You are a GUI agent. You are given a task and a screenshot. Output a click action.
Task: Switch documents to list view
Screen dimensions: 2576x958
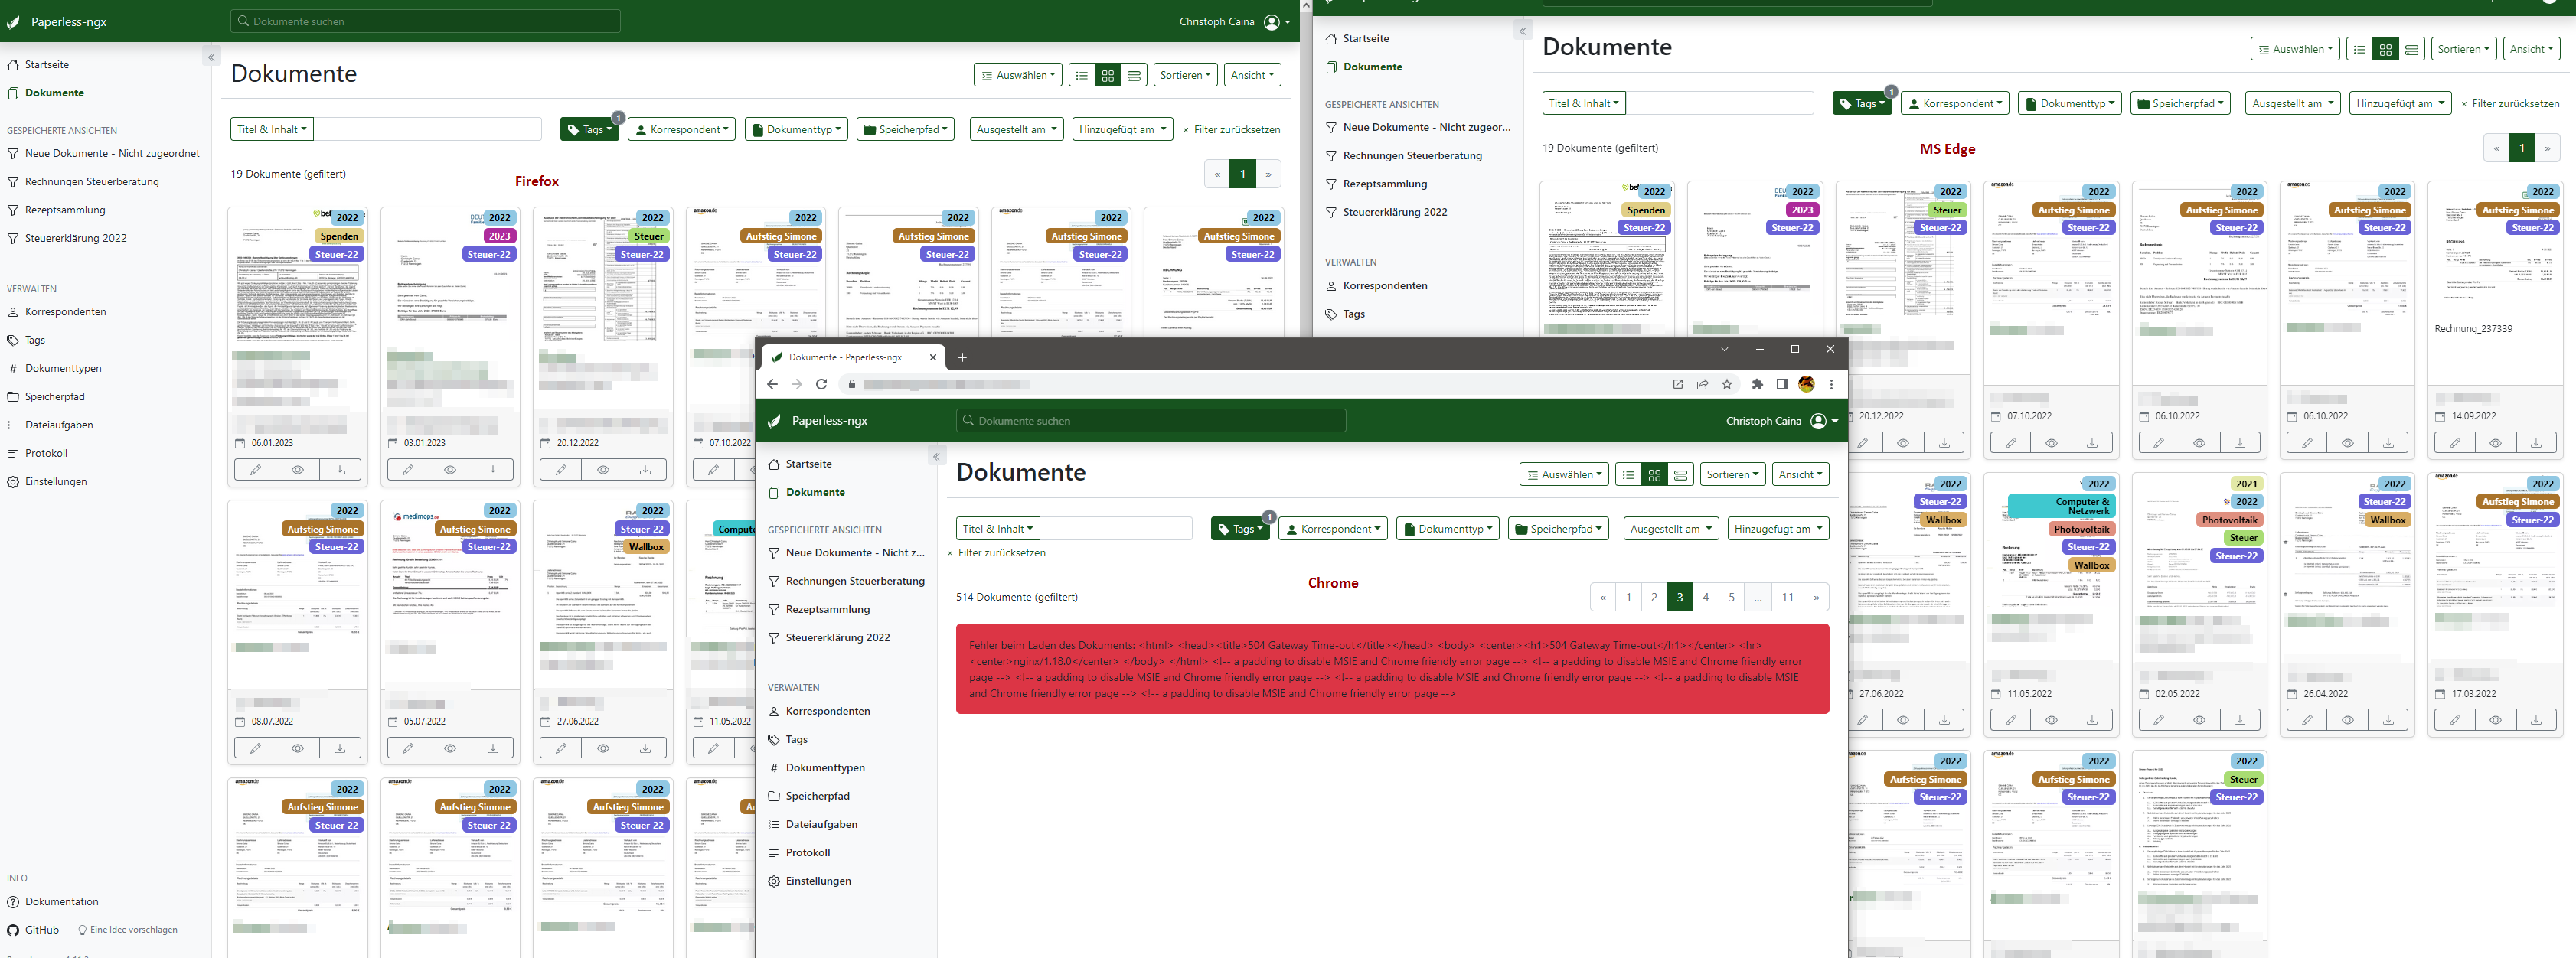(1081, 74)
